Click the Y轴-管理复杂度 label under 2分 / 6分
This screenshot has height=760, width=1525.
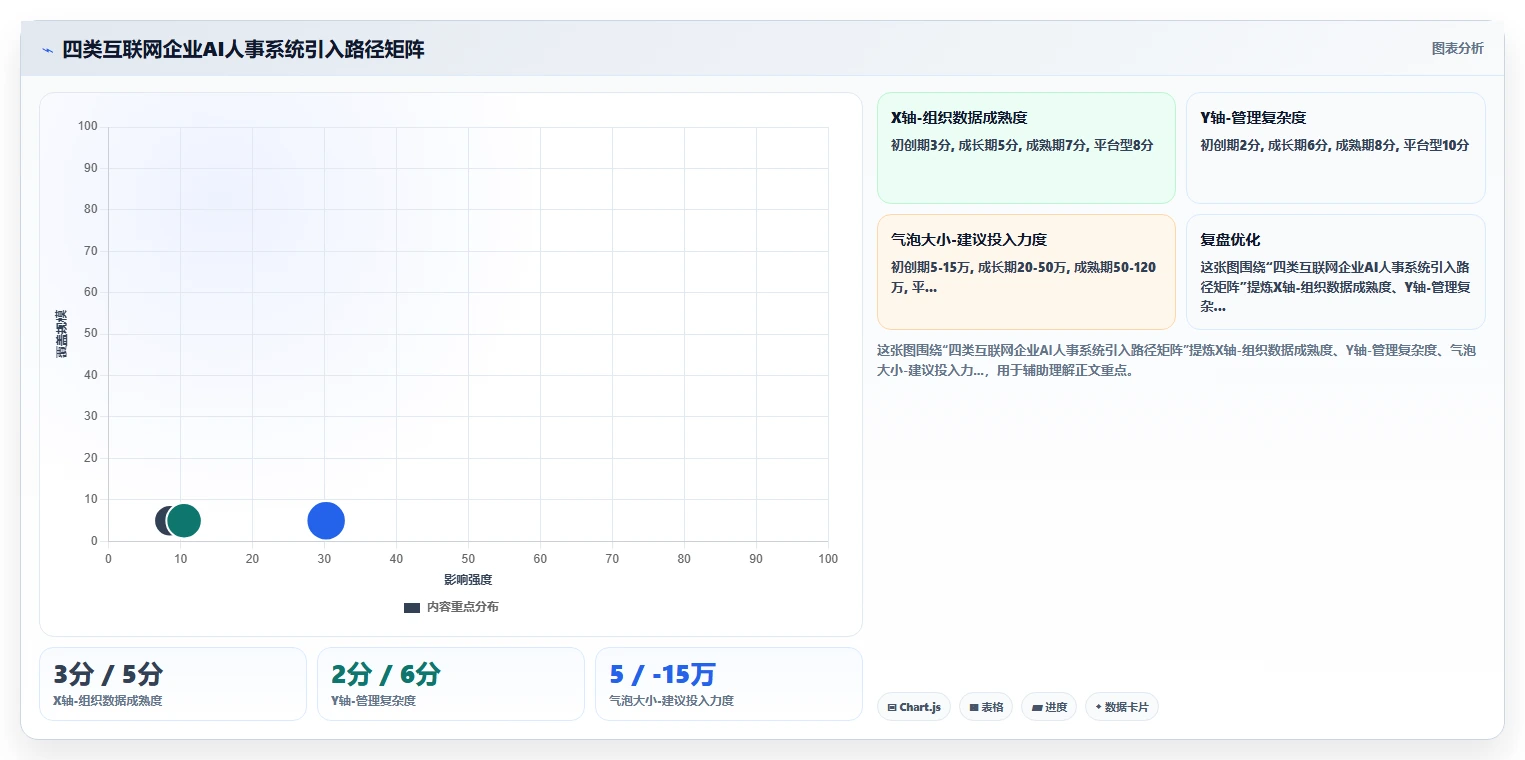click(373, 701)
